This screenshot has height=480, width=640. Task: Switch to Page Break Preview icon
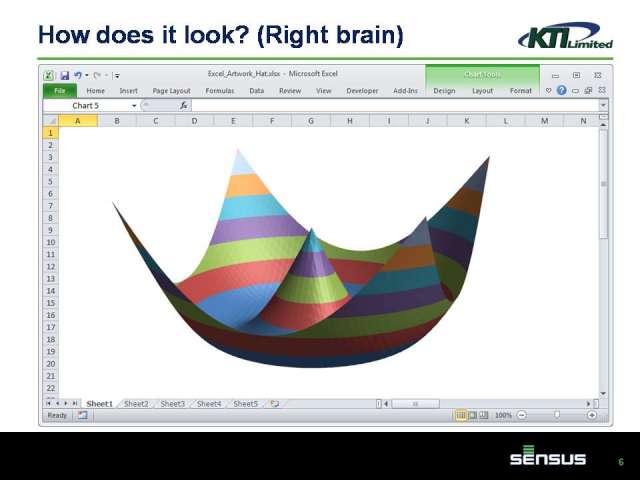click(x=484, y=416)
